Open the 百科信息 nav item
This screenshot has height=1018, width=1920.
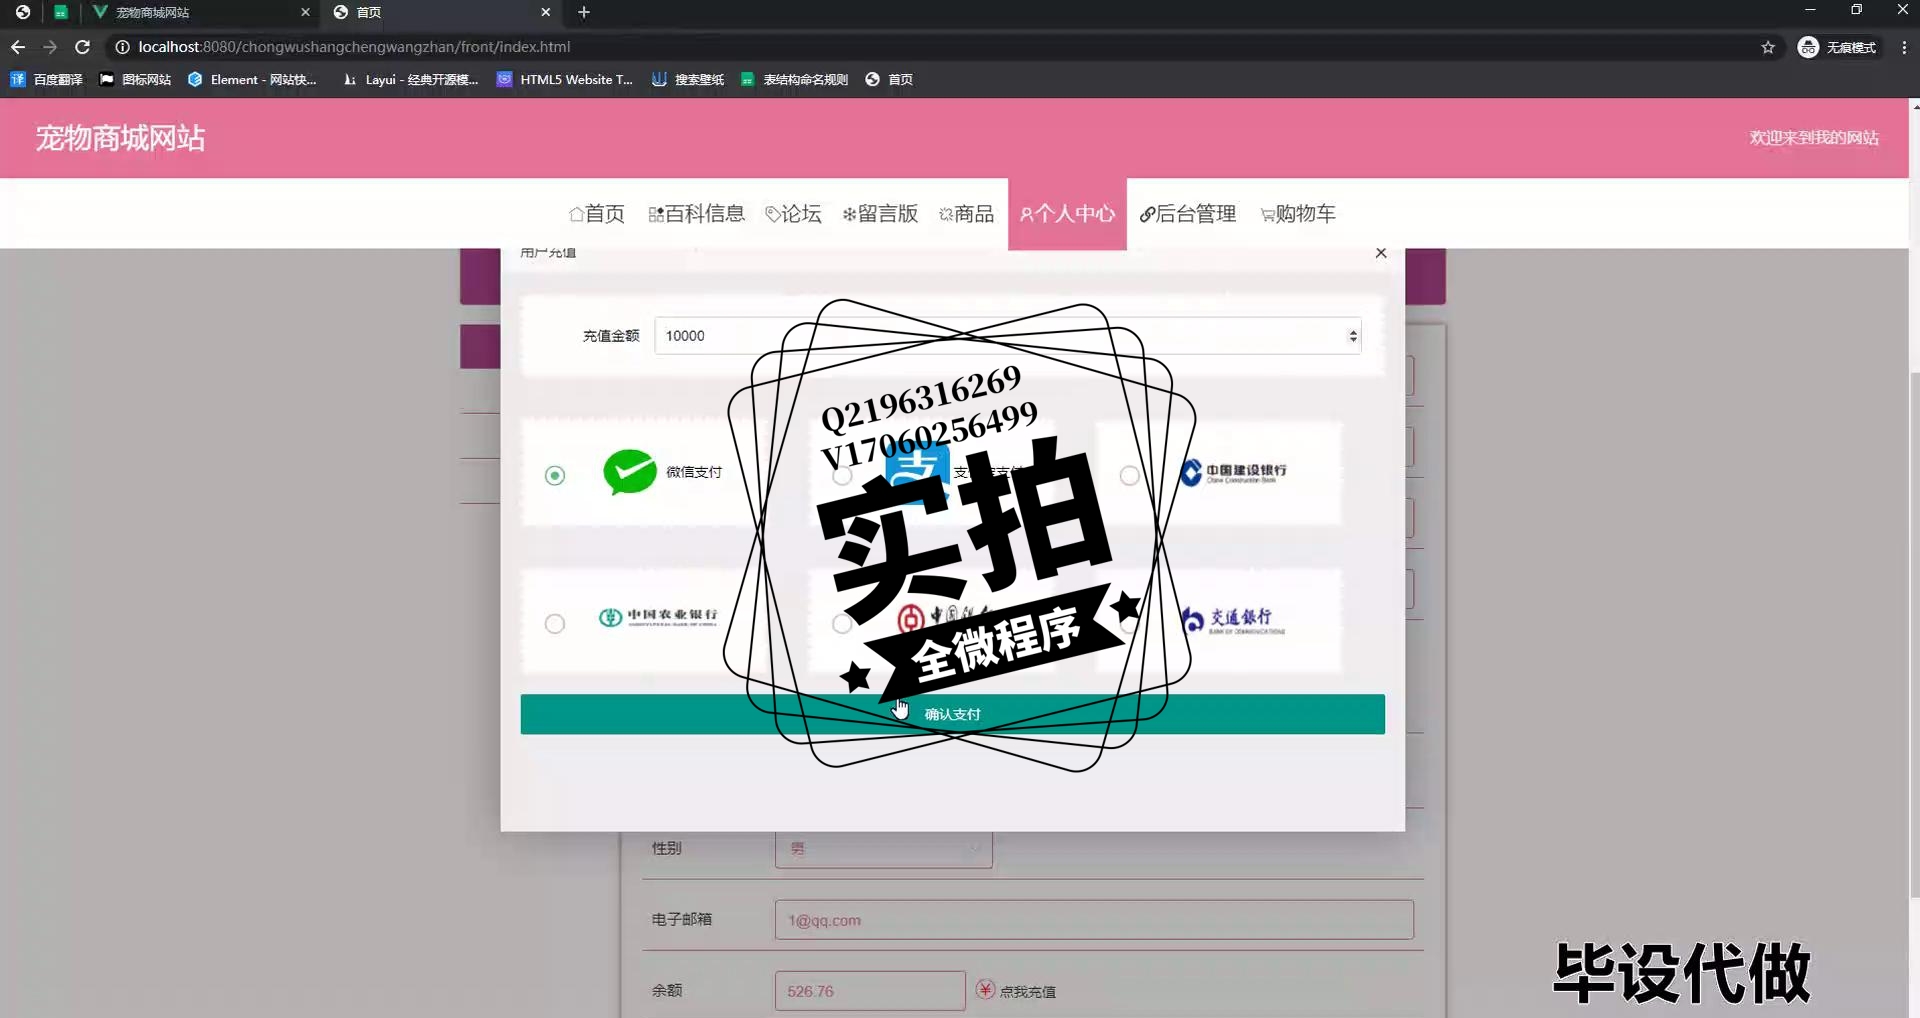coord(696,213)
